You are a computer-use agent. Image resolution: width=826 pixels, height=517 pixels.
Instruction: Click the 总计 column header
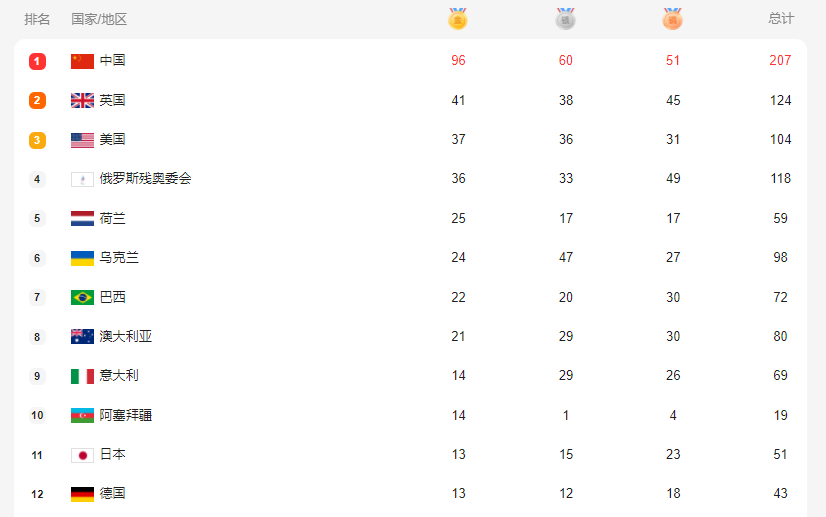pyautogui.click(x=781, y=19)
